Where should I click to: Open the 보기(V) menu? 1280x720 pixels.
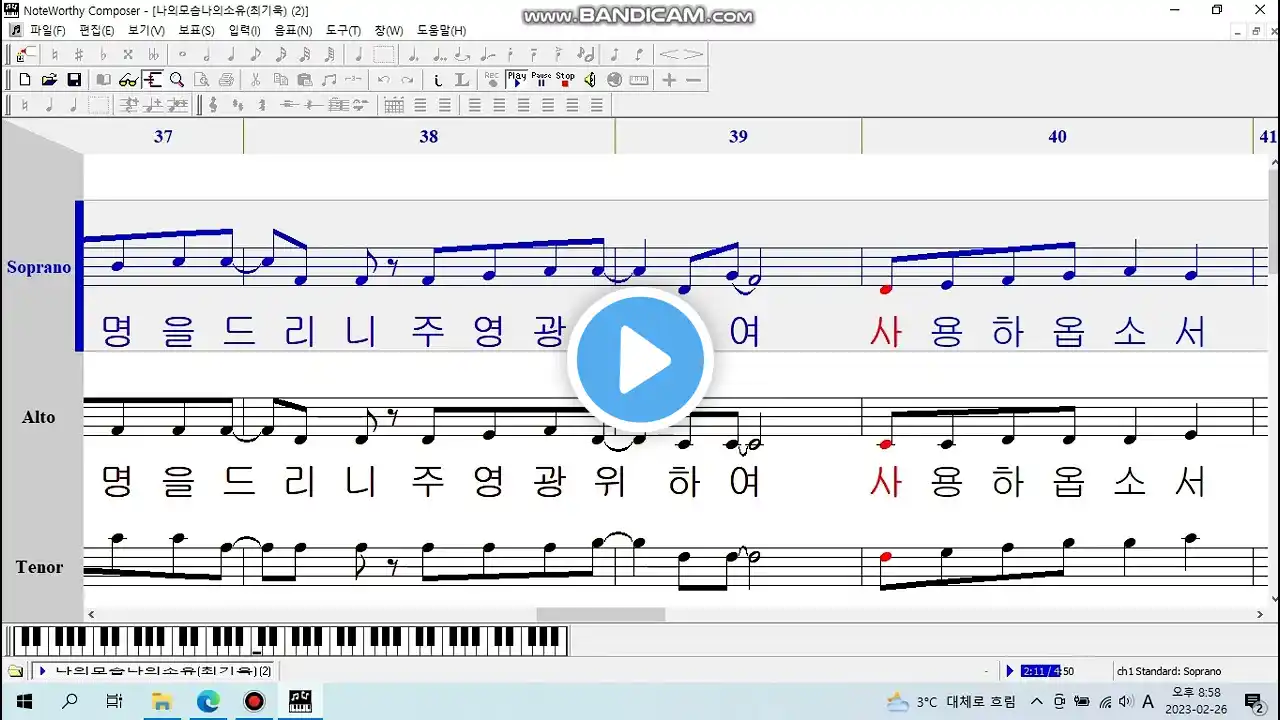[x=146, y=30]
